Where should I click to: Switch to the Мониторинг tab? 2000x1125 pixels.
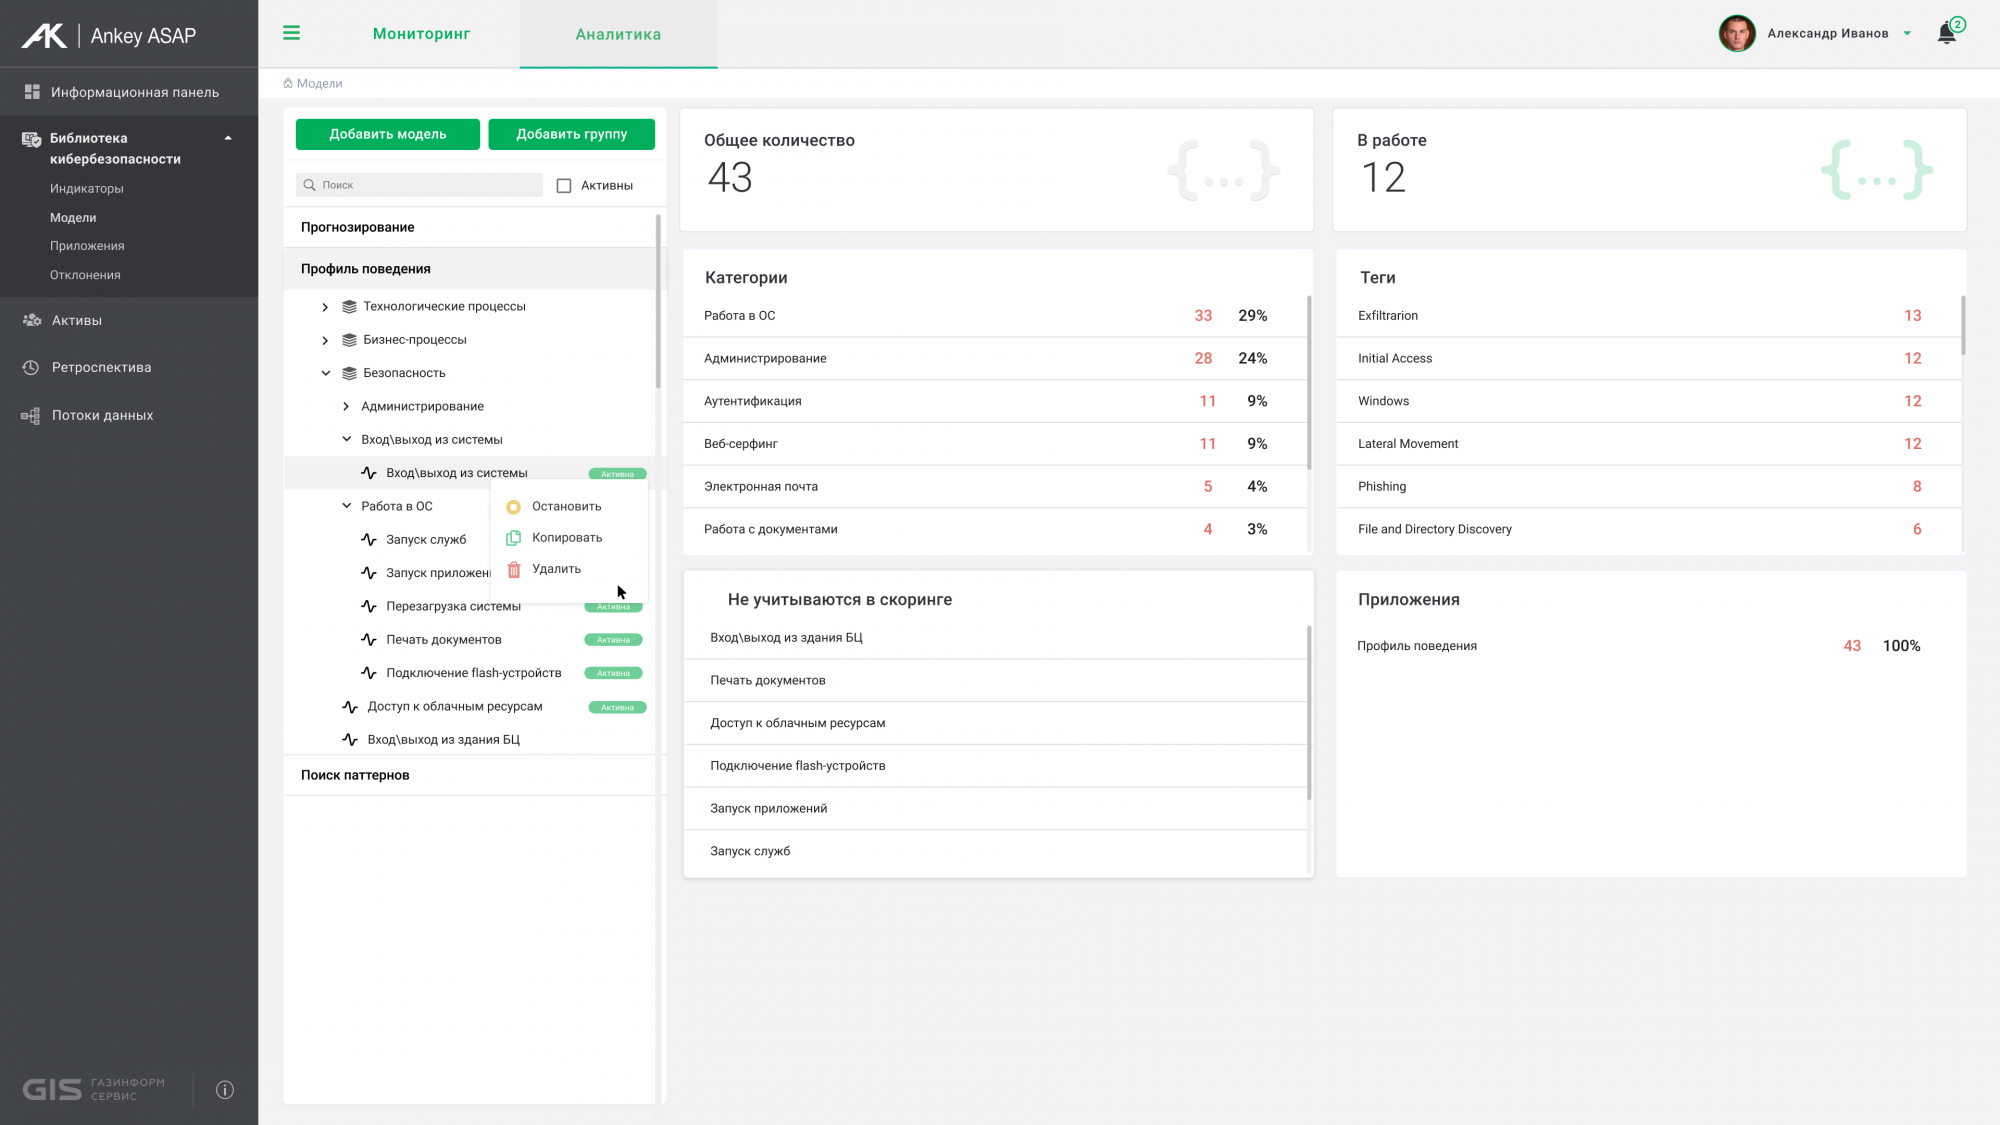tap(421, 34)
